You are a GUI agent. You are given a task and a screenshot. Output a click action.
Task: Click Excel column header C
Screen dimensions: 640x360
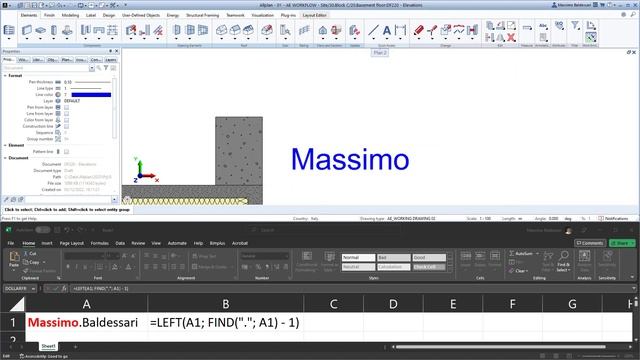coord(333,304)
